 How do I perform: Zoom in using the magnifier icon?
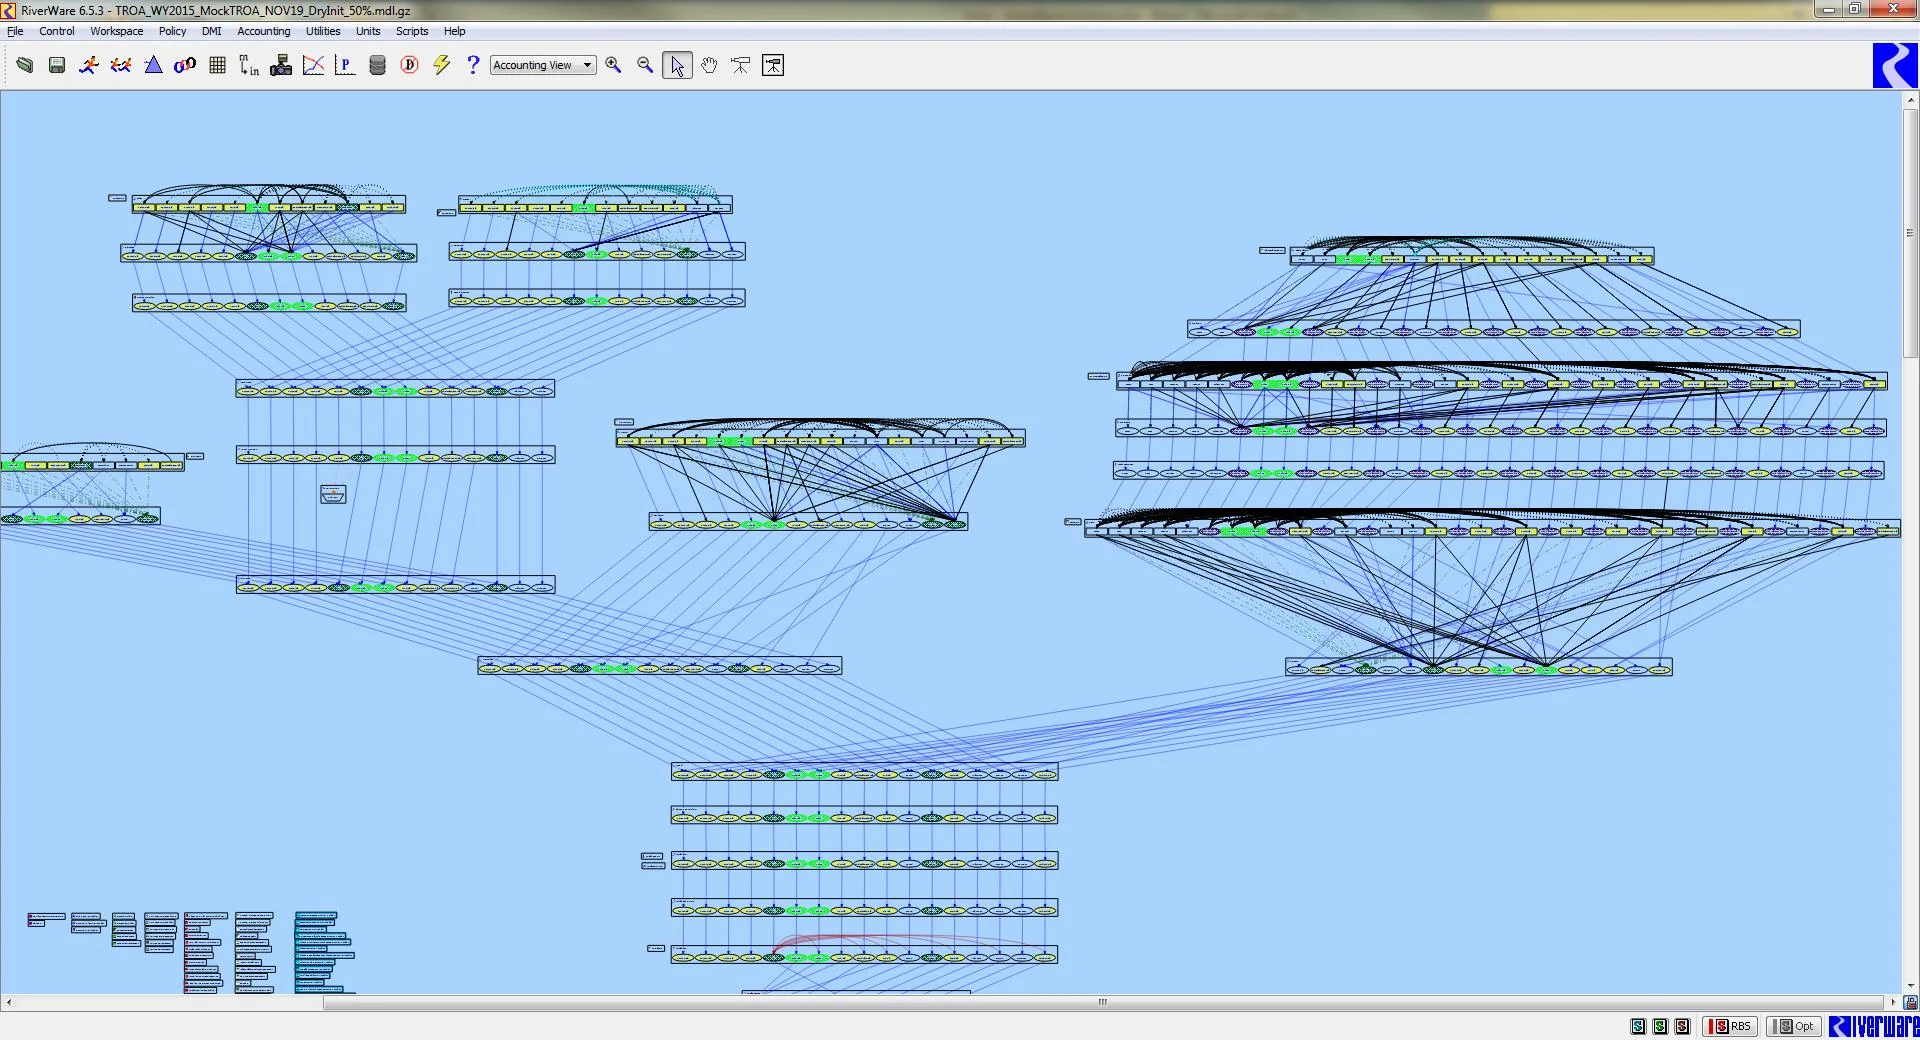click(x=614, y=65)
